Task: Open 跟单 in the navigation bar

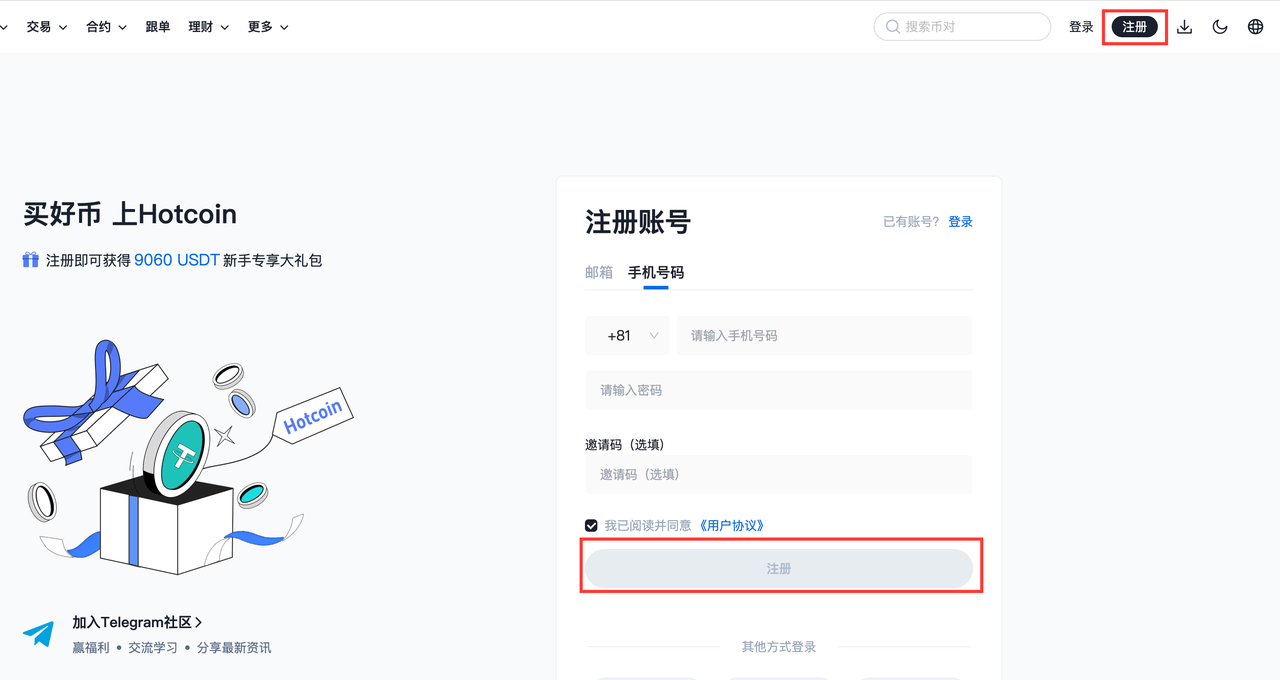Action: 158,27
